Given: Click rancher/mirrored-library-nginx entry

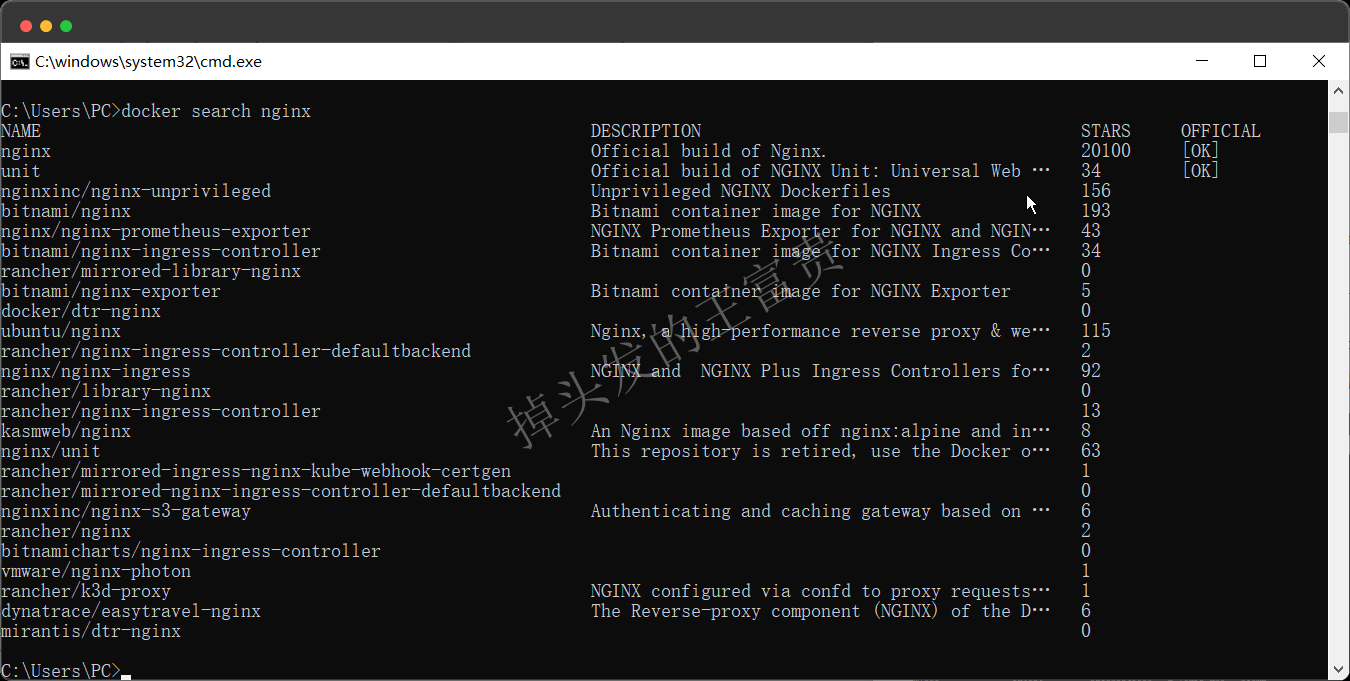Looking at the screenshot, I should 151,271.
